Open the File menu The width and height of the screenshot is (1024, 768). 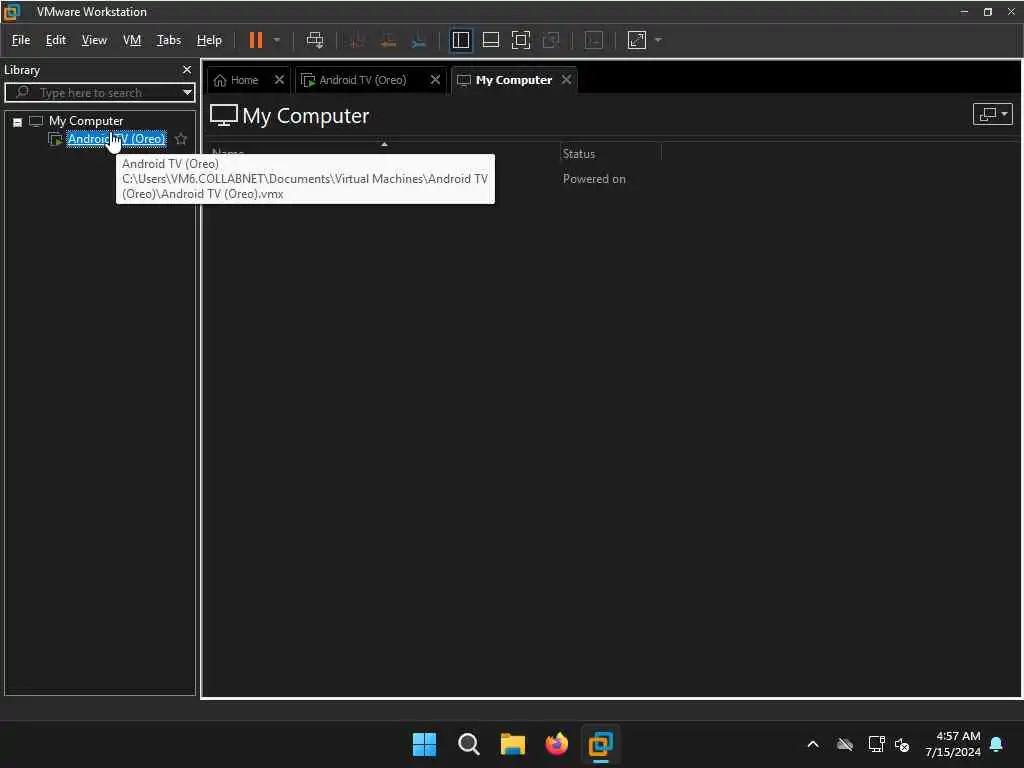pos(21,40)
